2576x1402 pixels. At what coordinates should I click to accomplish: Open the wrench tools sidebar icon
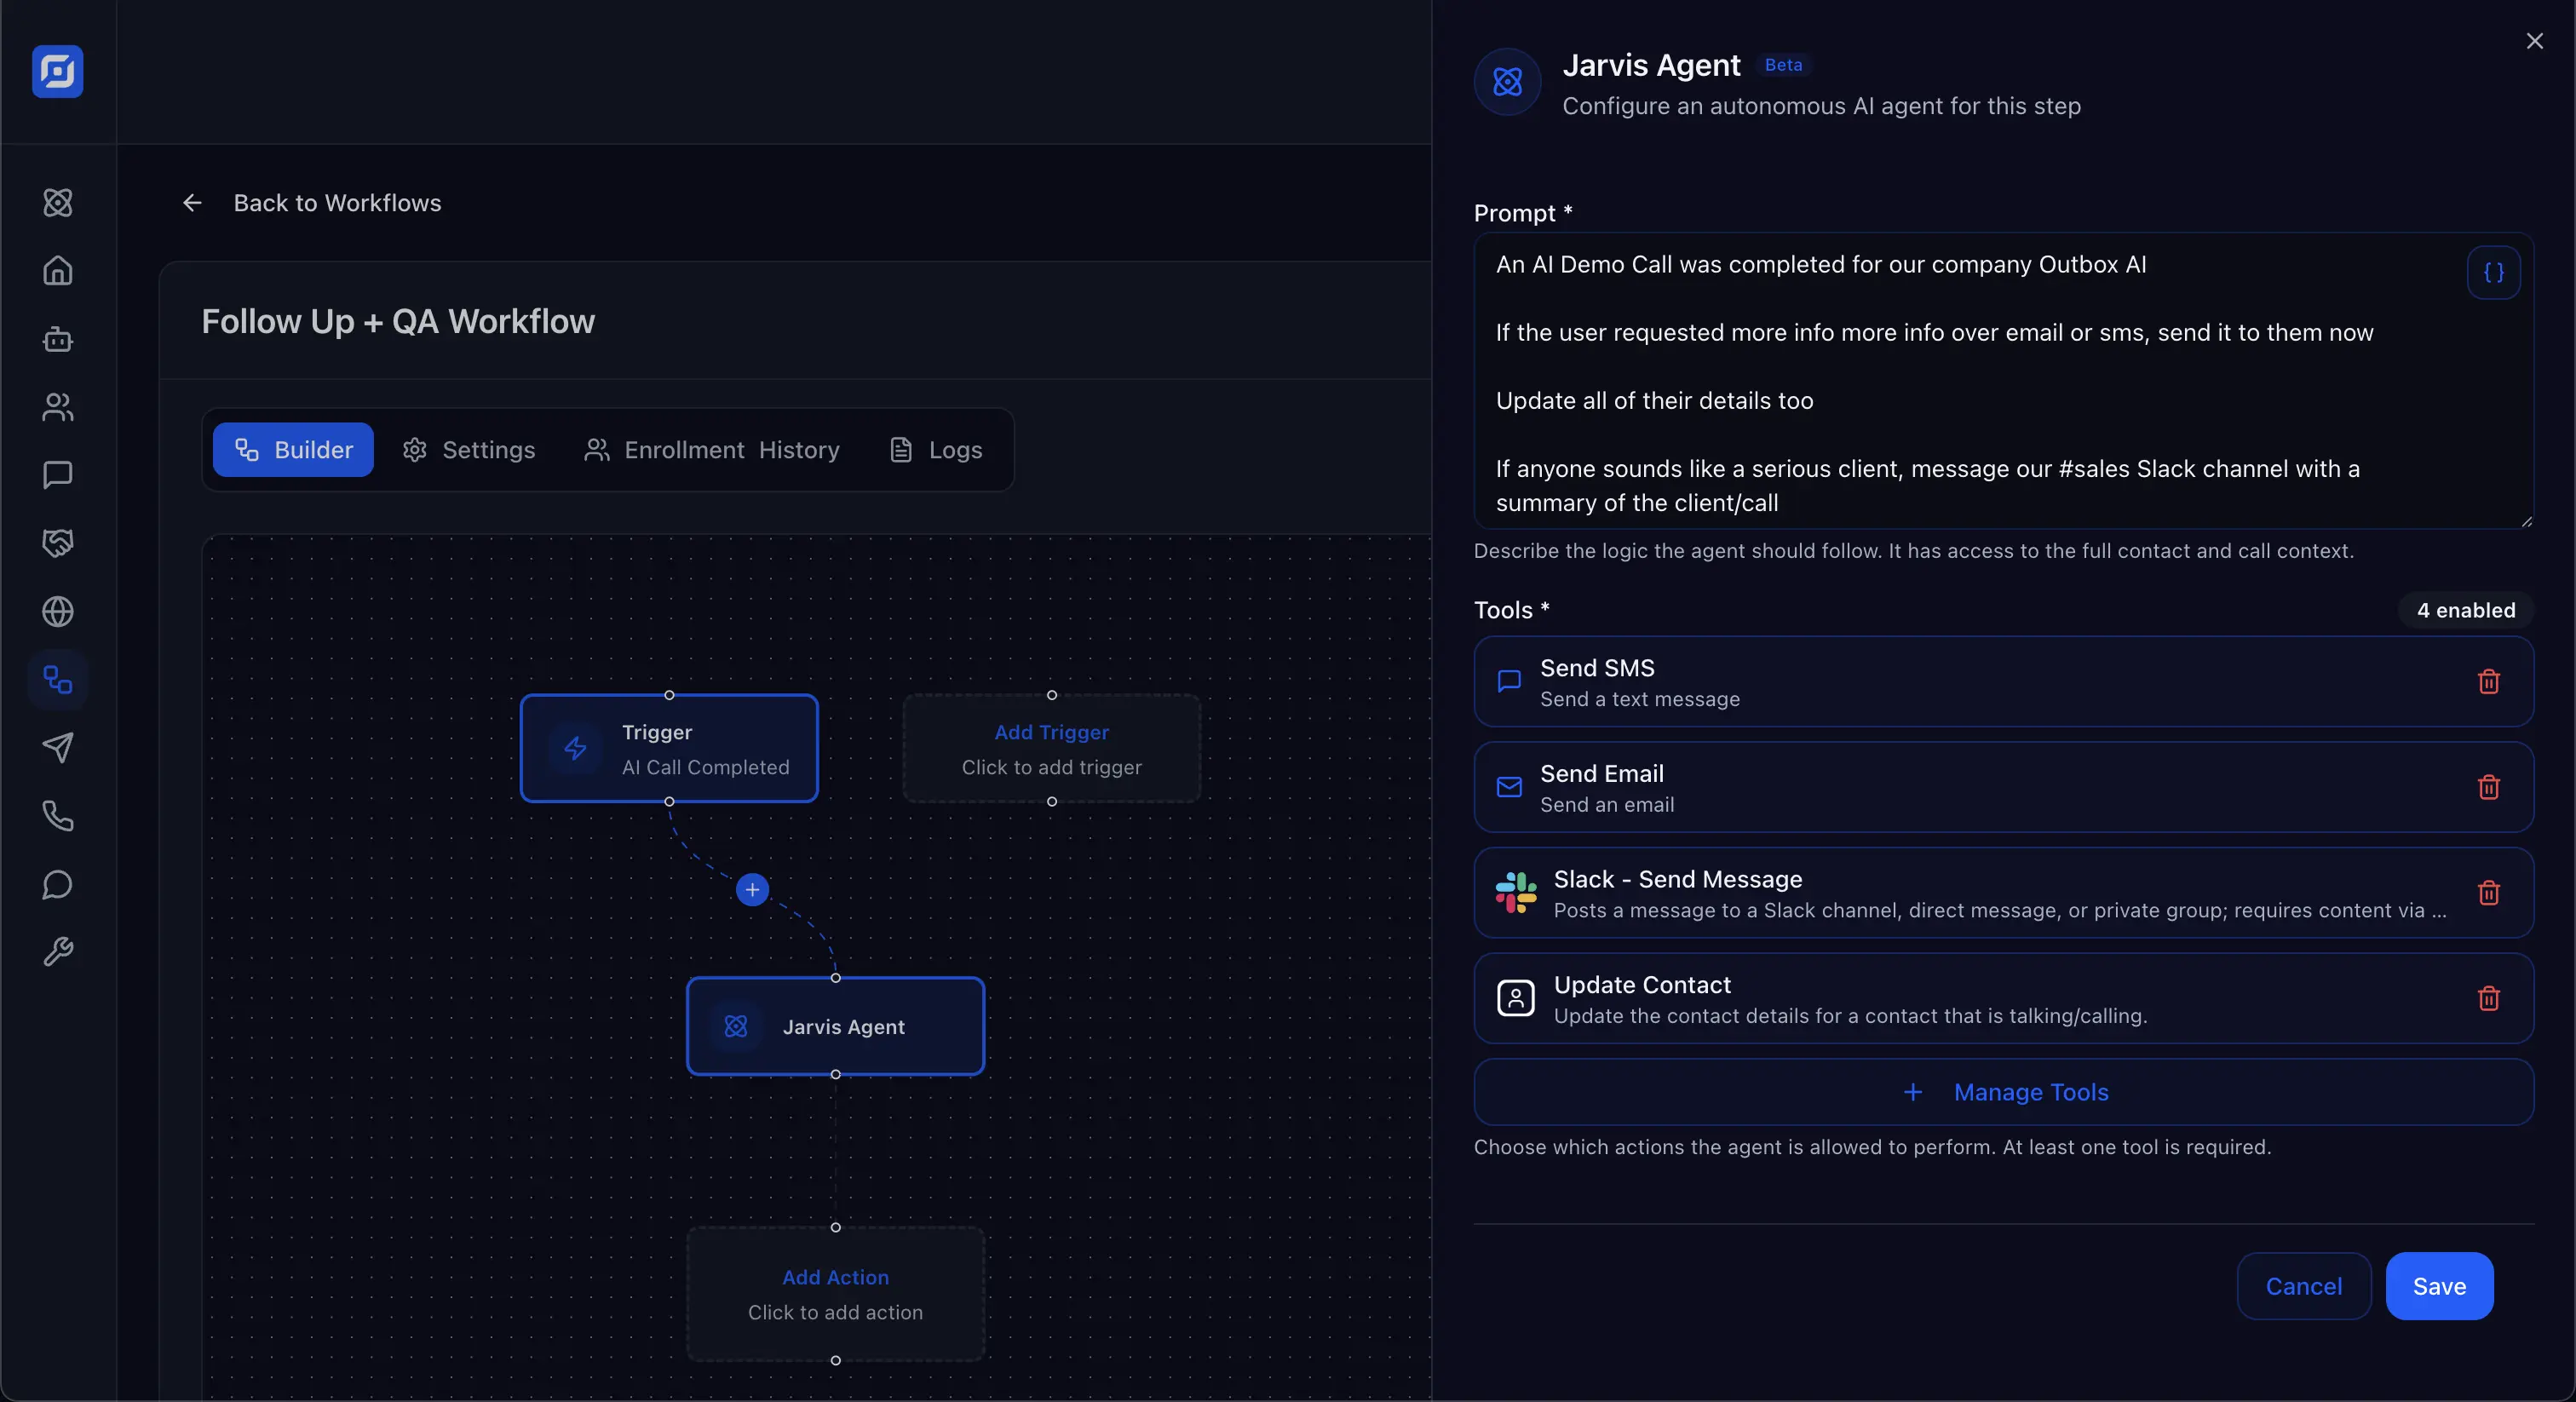tap(58, 952)
